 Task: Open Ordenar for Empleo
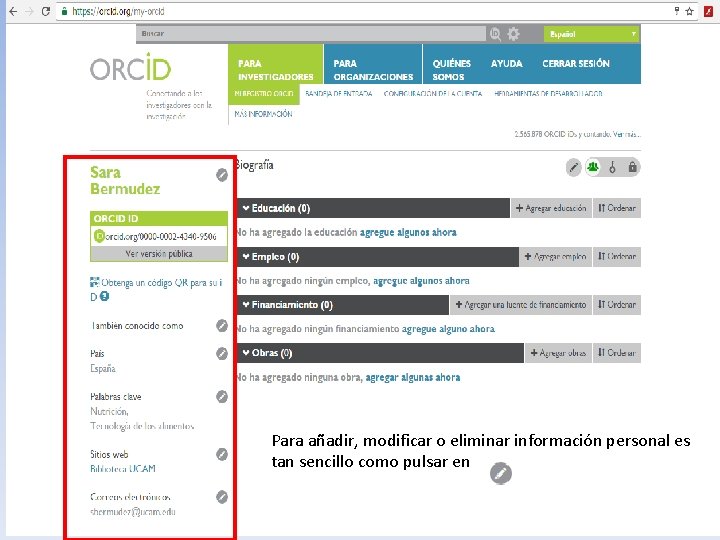click(x=617, y=257)
